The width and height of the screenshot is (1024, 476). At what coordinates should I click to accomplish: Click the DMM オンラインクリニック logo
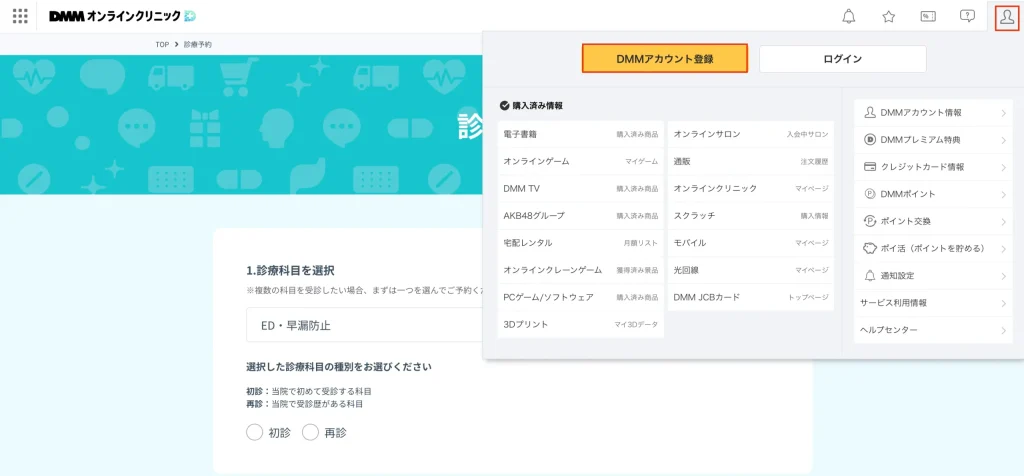[122, 16]
